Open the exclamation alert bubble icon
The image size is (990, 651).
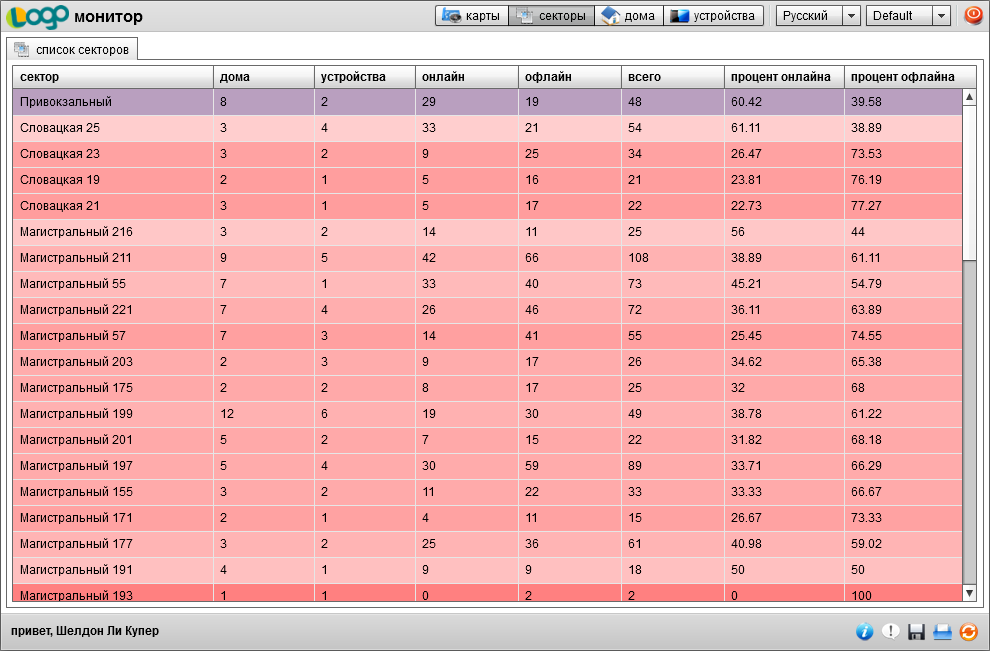pyautogui.click(x=891, y=631)
